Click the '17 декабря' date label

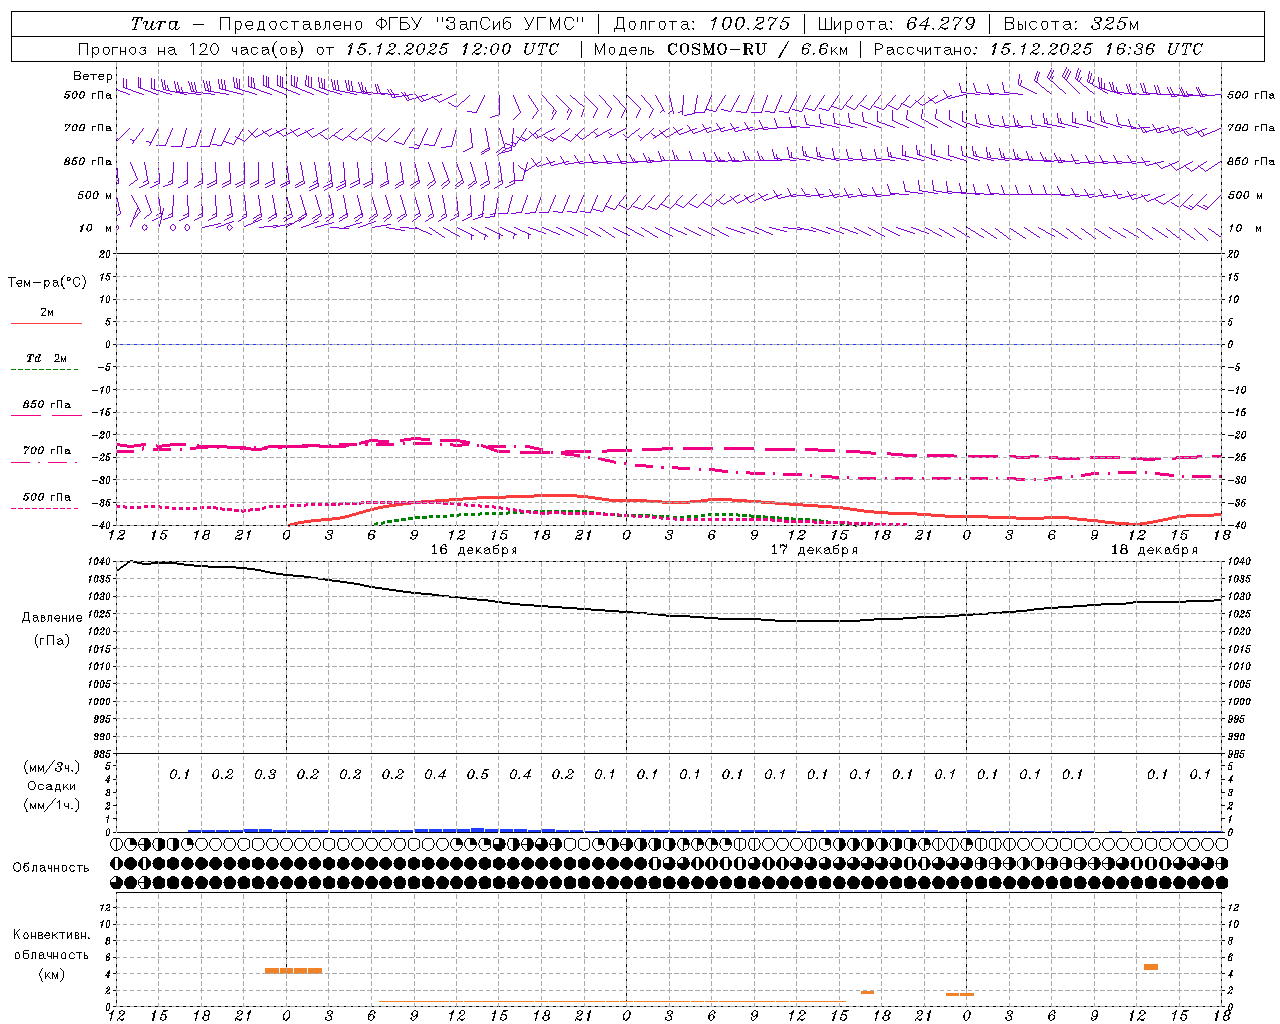click(814, 550)
